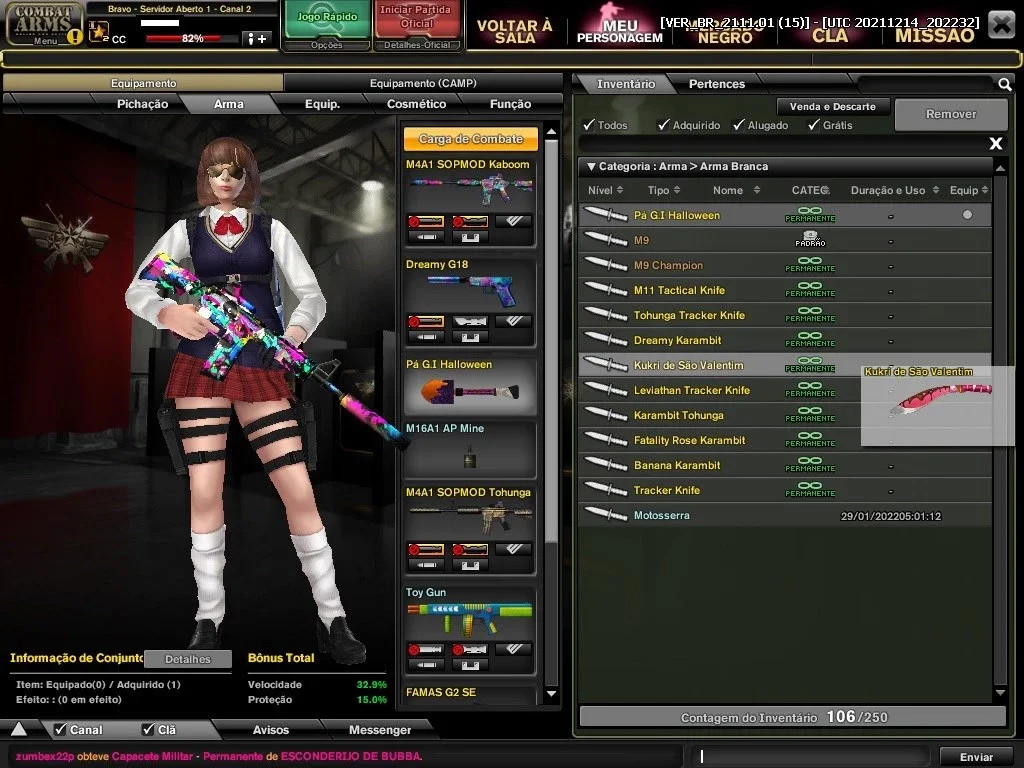Click checkmark attachment icon under M4A1 SOPMOD Kaboom
The width and height of the screenshot is (1024, 768).
click(513, 221)
